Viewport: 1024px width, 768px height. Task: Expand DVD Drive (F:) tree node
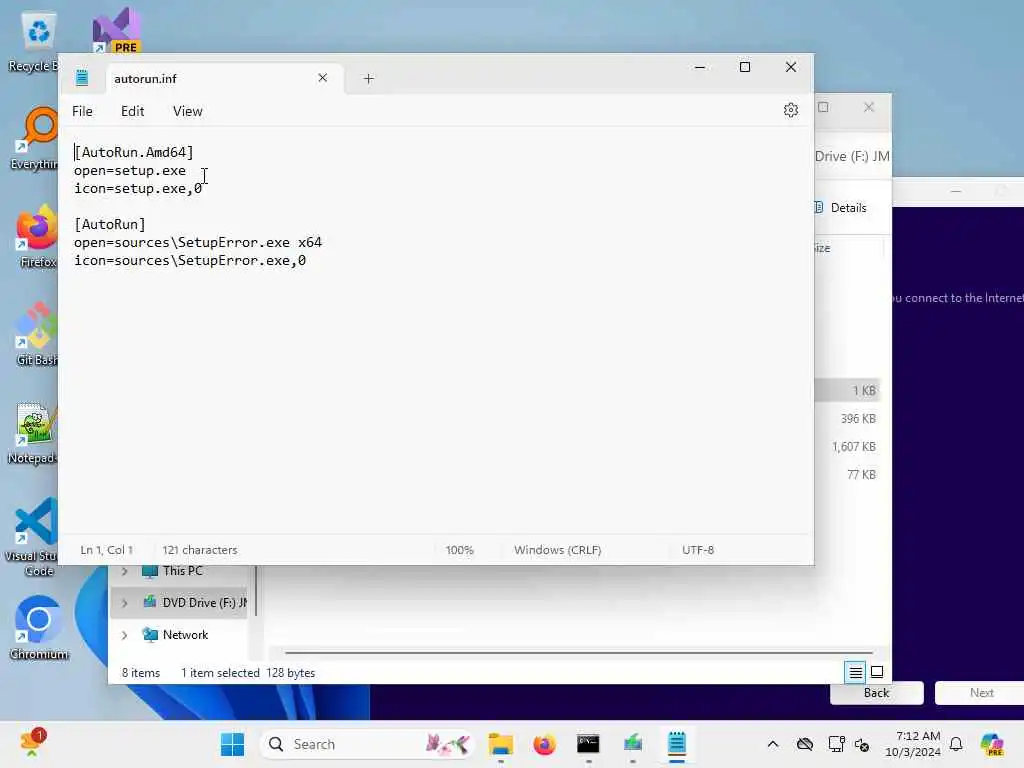(x=124, y=603)
